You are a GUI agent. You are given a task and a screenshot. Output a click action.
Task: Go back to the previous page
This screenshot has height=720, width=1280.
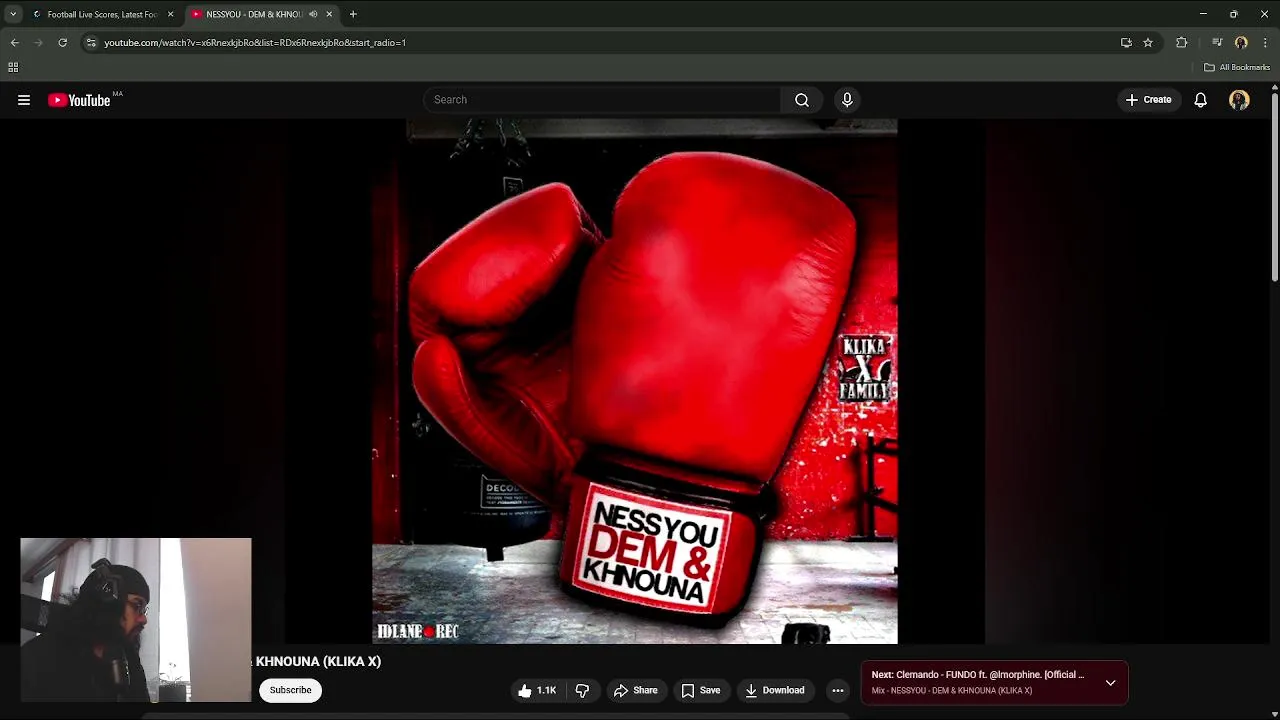[x=14, y=42]
